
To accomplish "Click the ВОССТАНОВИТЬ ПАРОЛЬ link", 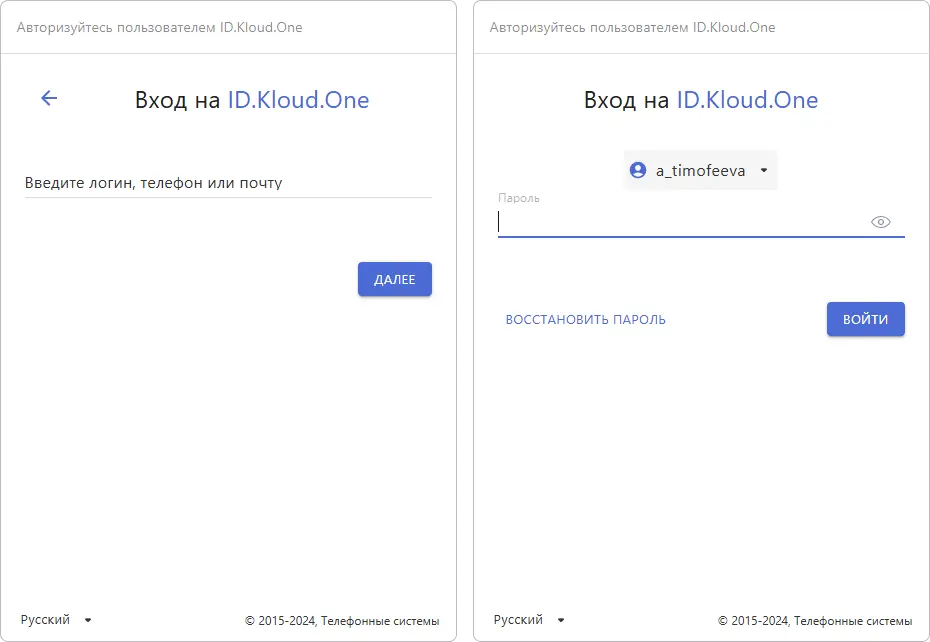I will pos(586,320).
